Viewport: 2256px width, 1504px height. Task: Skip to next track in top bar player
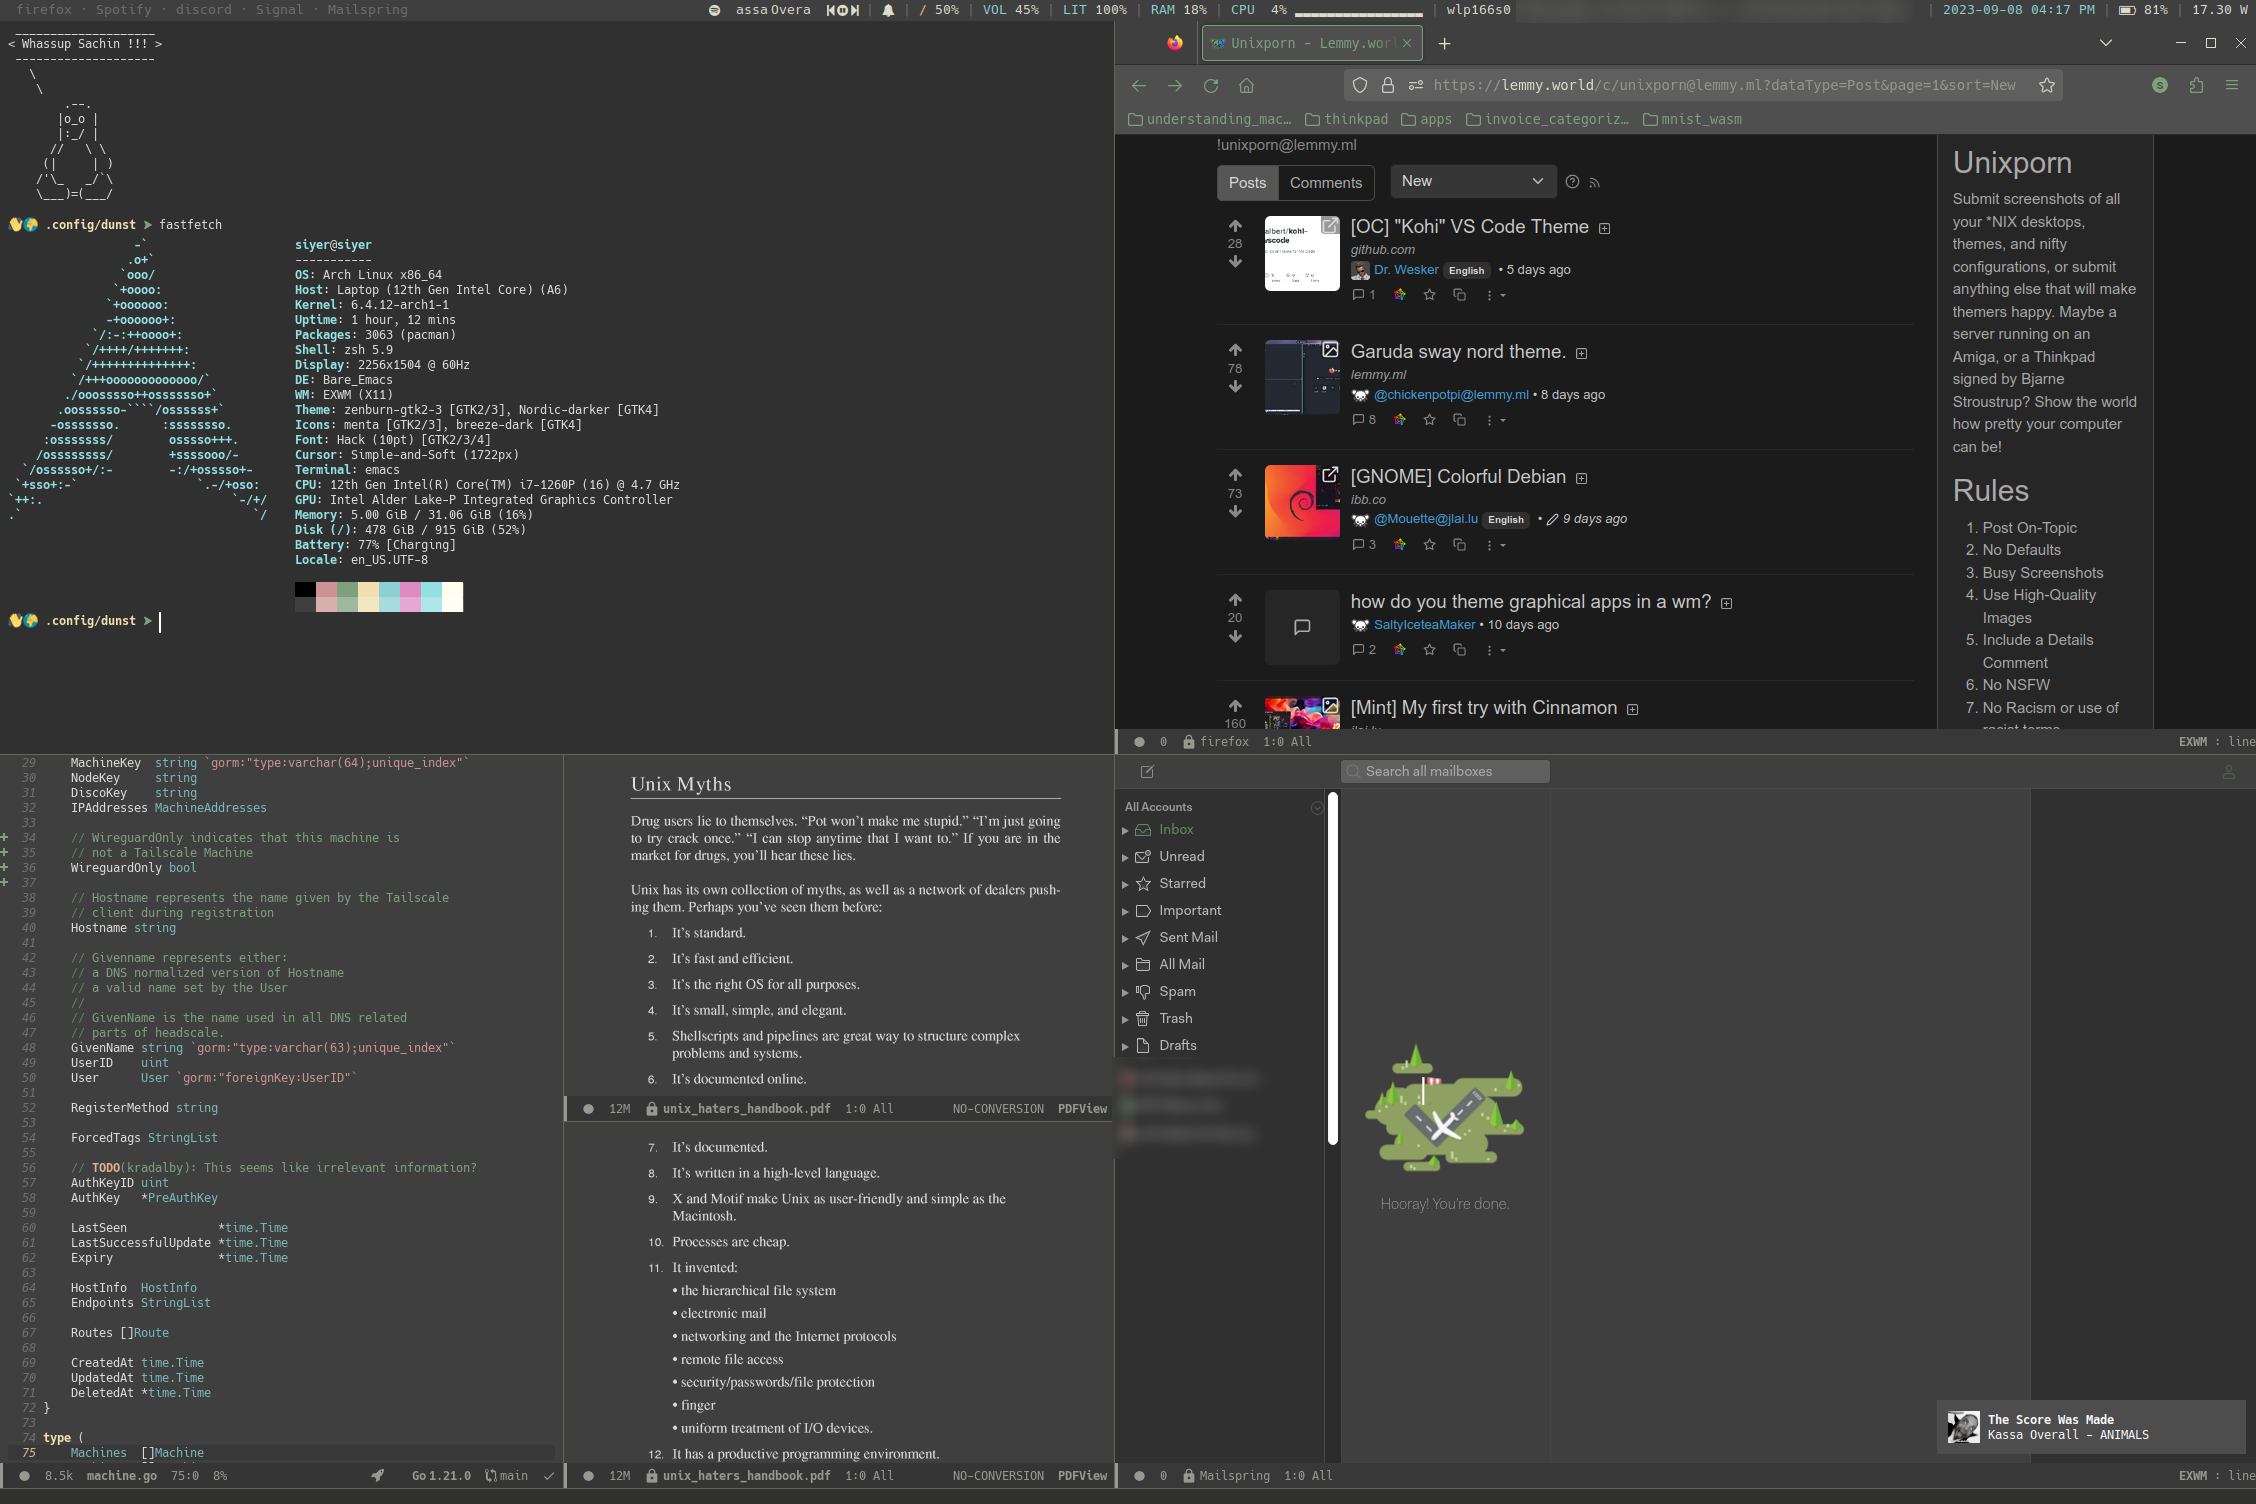(x=855, y=10)
